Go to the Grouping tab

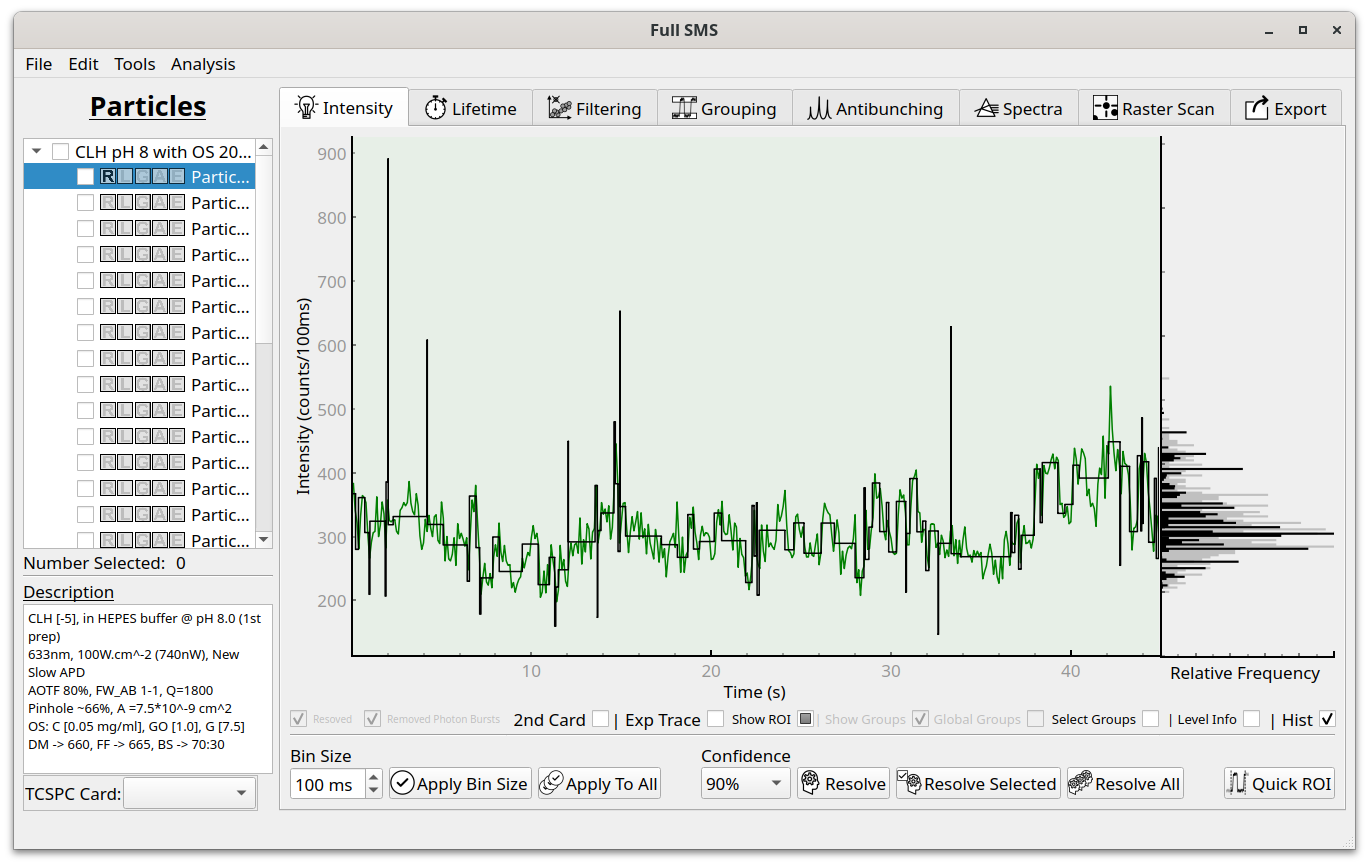tap(724, 109)
